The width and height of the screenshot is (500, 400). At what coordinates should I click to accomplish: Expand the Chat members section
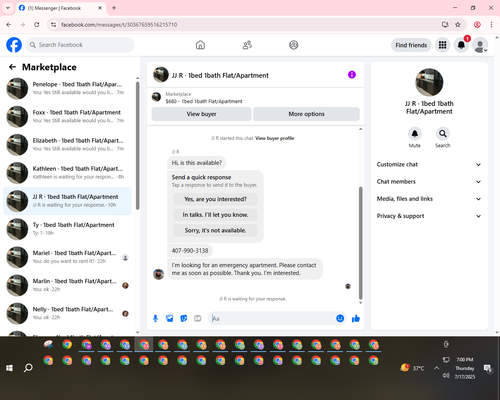coord(429,182)
